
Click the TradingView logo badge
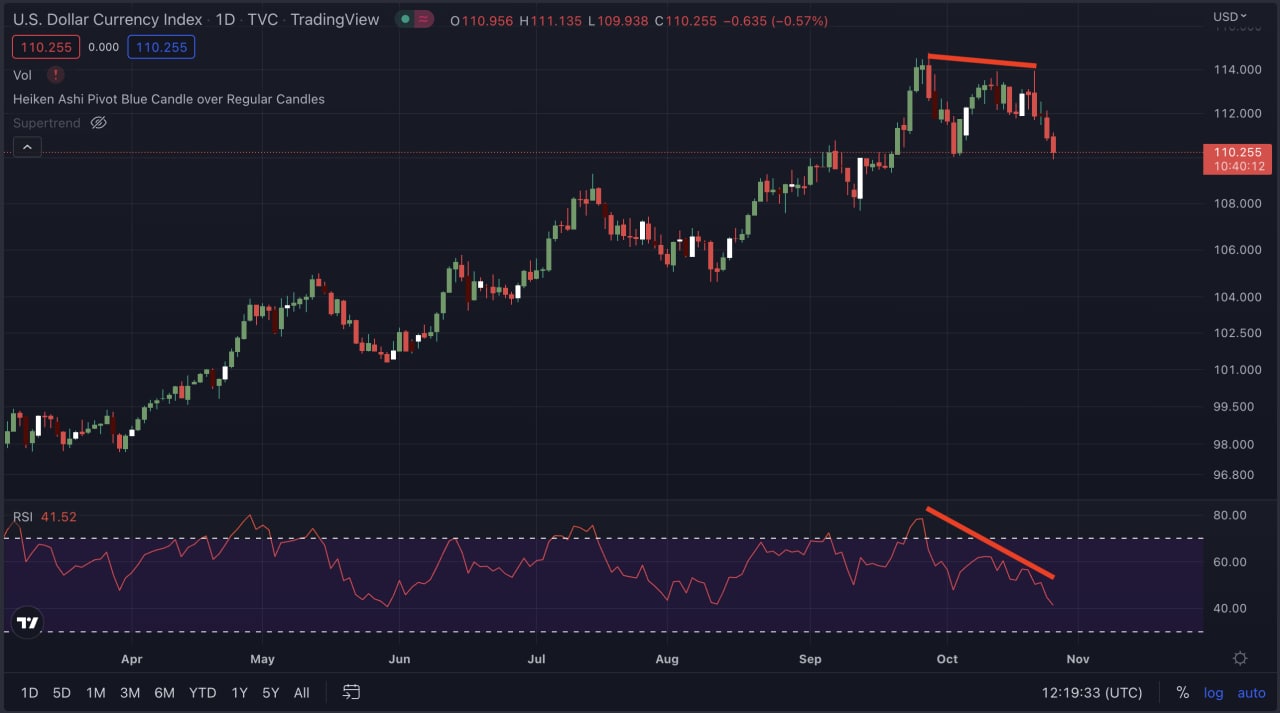pos(28,623)
